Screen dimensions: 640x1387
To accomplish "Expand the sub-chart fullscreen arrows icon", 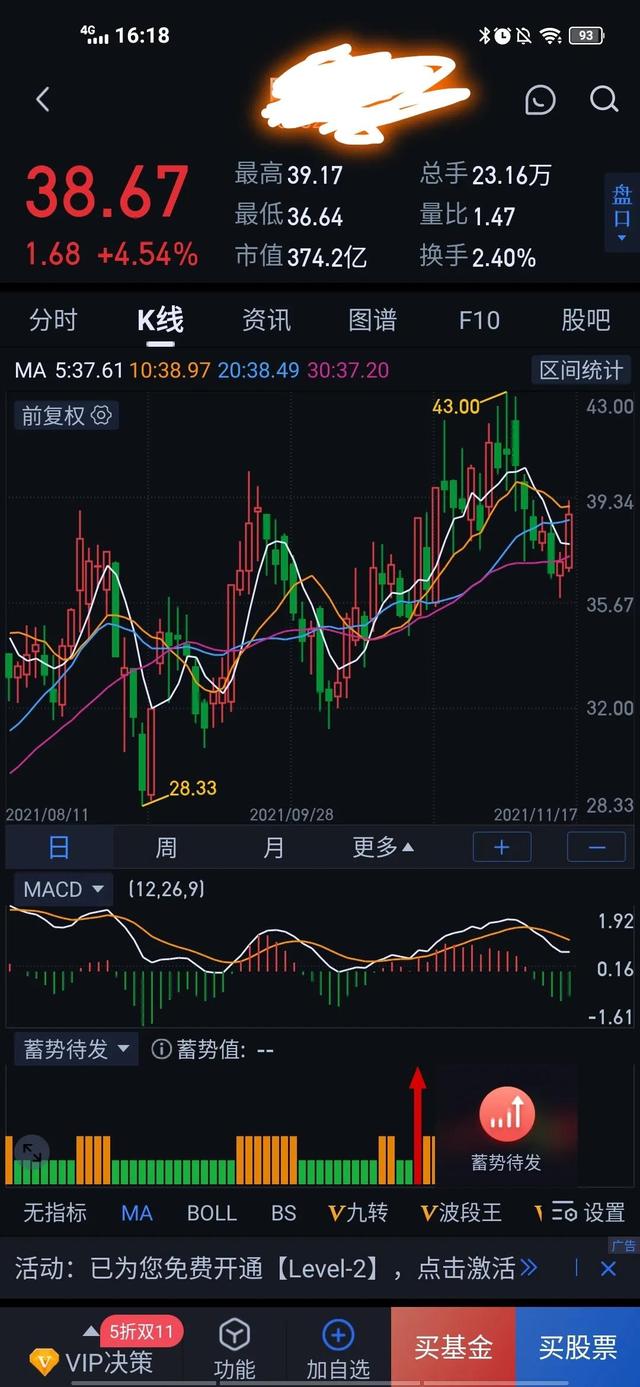I will [x=31, y=1152].
